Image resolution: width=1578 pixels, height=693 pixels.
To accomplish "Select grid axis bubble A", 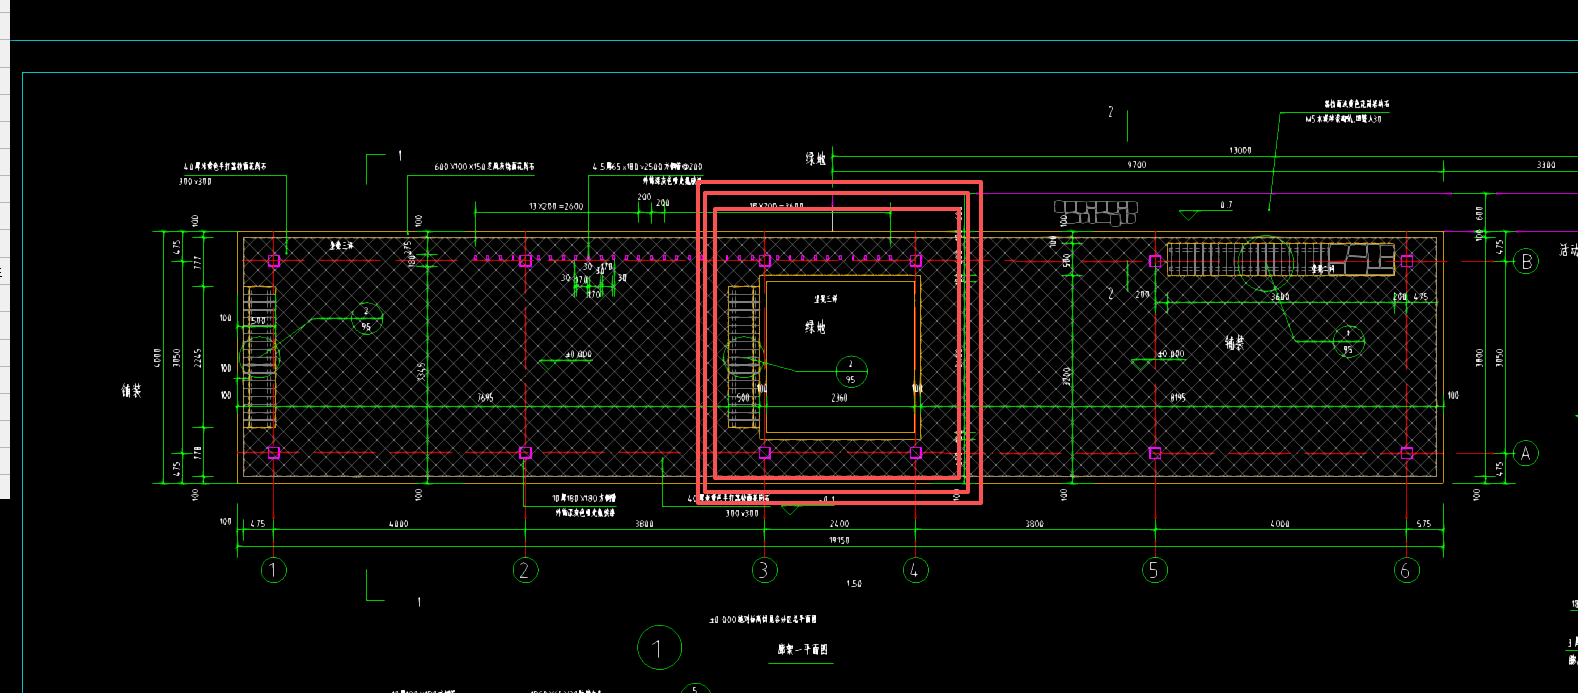I will coord(1525,453).
